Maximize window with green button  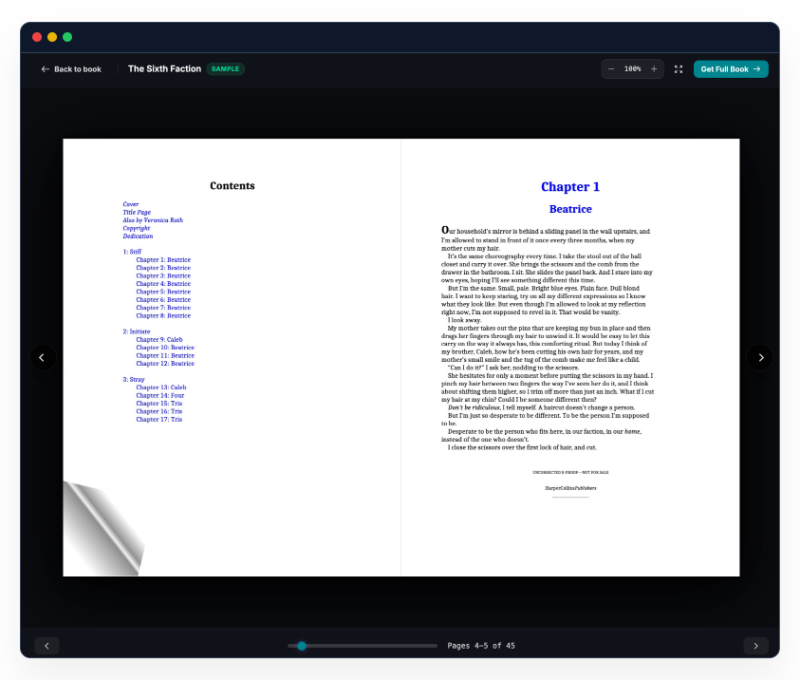click(67, 37)
